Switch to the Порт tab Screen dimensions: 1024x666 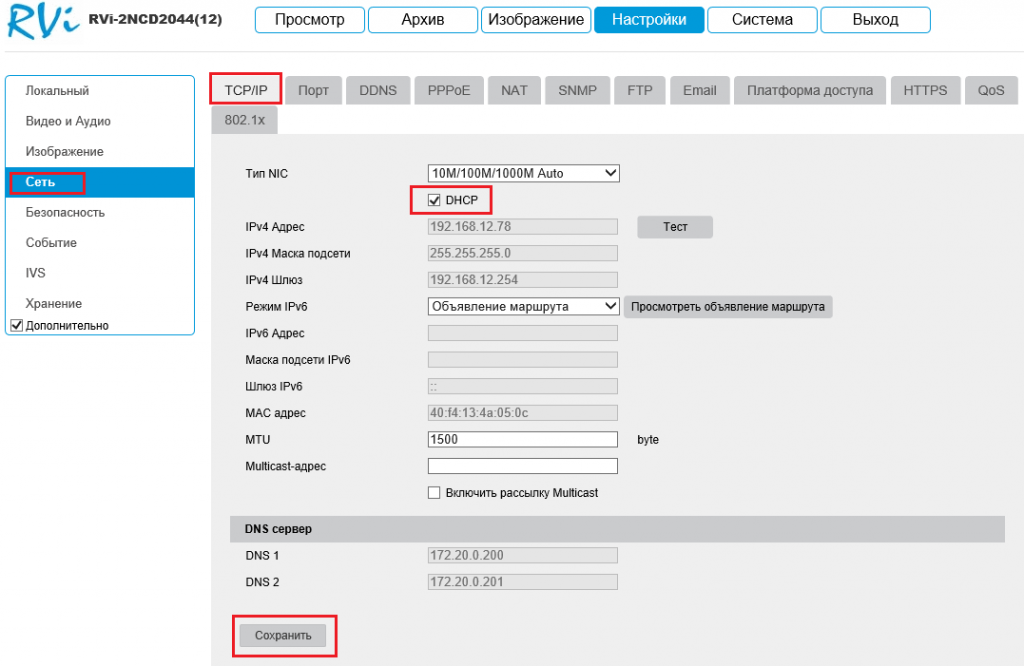point(313,90)
